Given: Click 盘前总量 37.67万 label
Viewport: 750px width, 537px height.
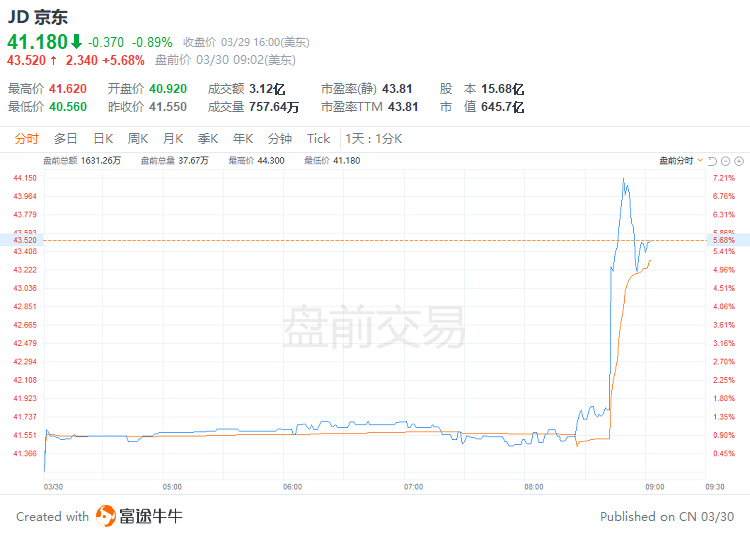Looking at the screenshot, I should [x=175, y=161].
